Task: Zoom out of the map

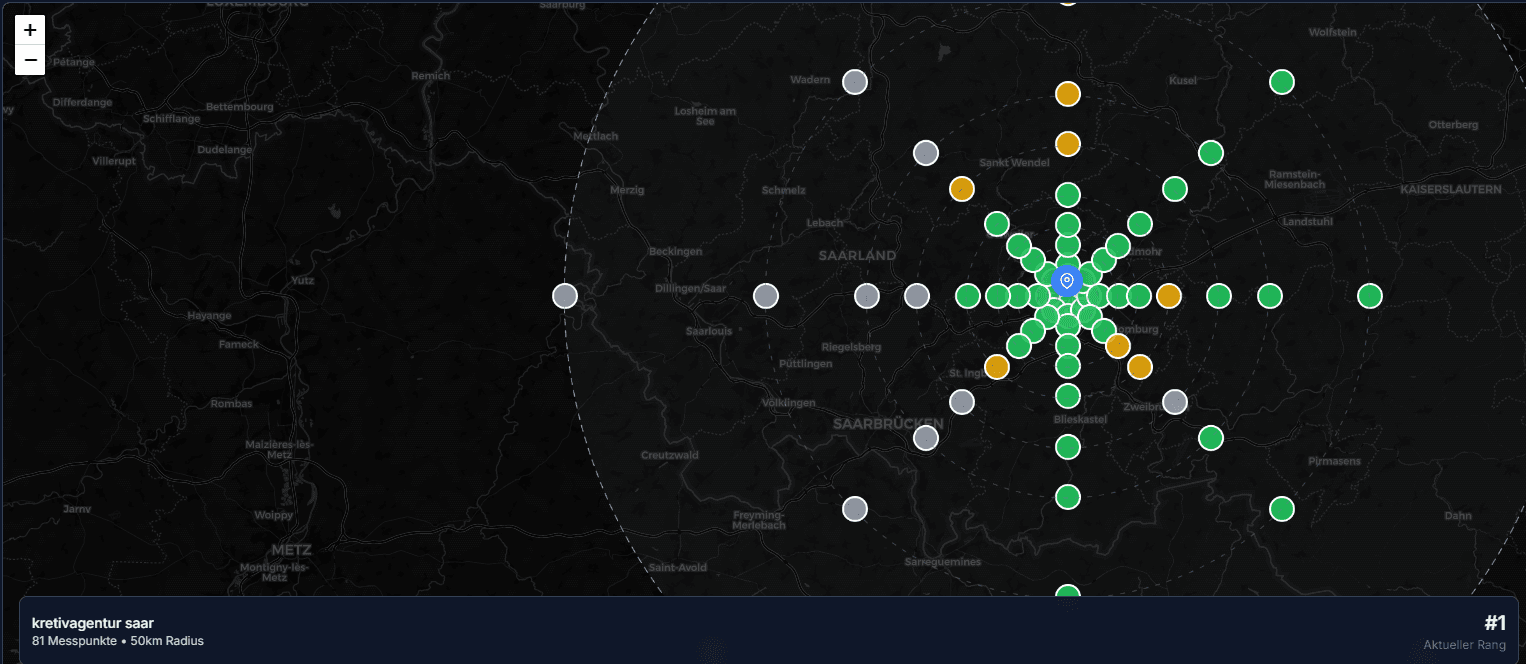Action: (x=30, y=60)
